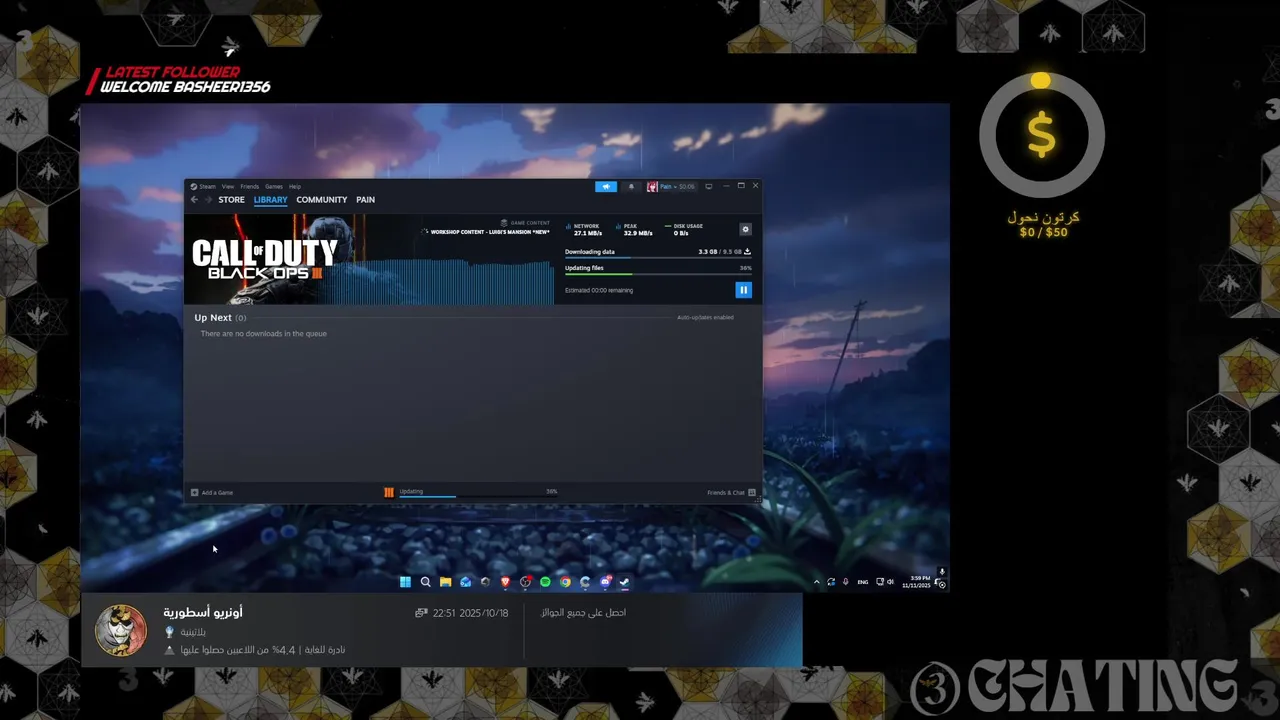Open downloads settings gear
Screen dimensions: 1280x720
pyautogui.click(x=745, y=229)
